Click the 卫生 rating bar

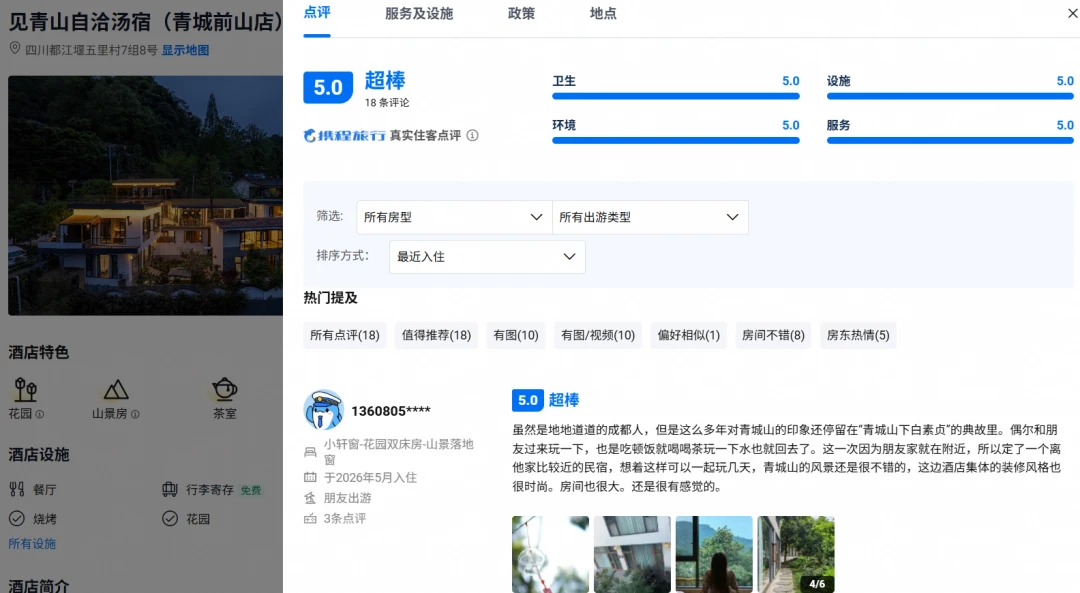pyautogui.click(x=676, y=96)
